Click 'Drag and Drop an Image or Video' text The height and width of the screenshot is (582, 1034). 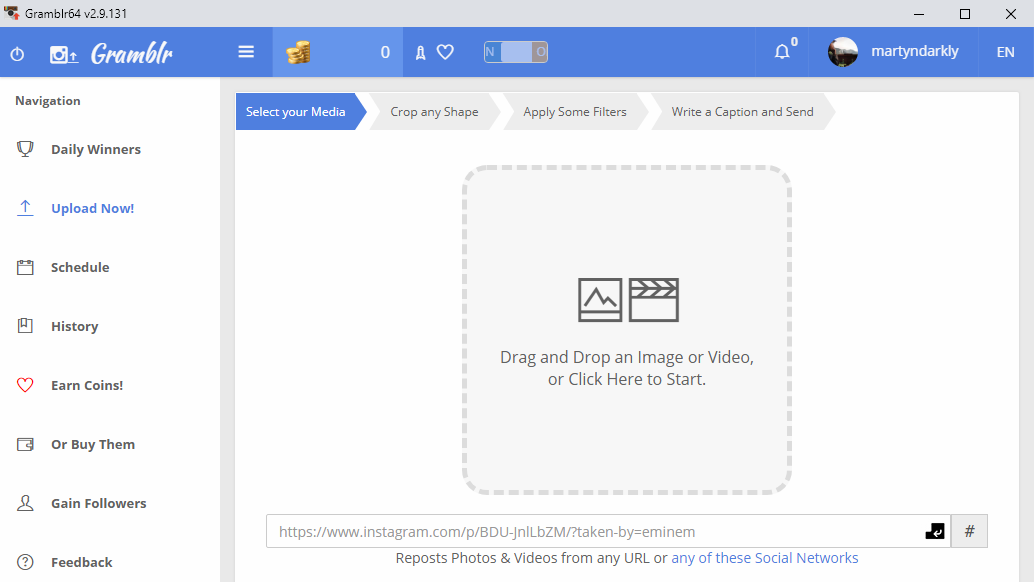626,357
